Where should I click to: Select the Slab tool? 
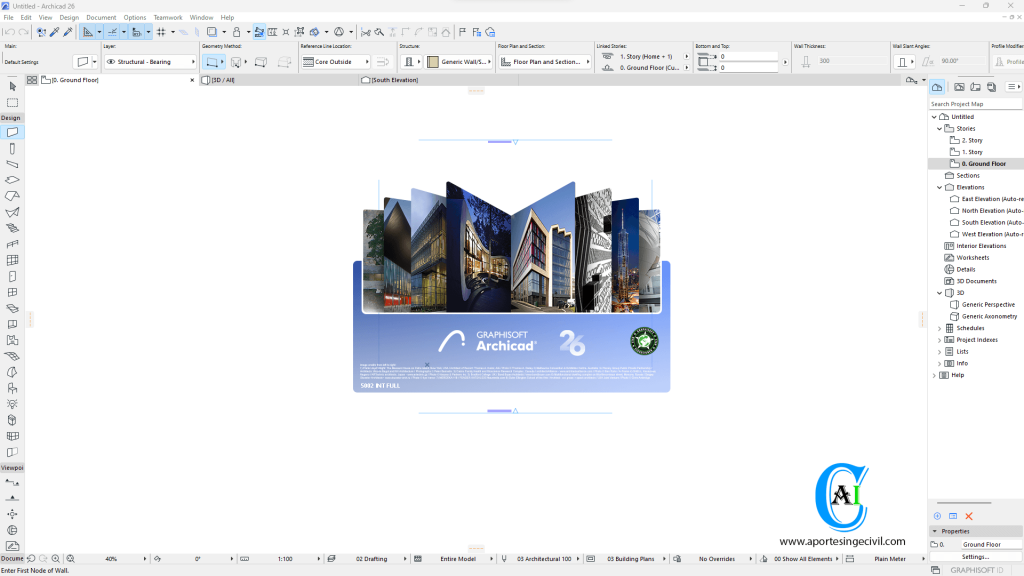[13, 178]
